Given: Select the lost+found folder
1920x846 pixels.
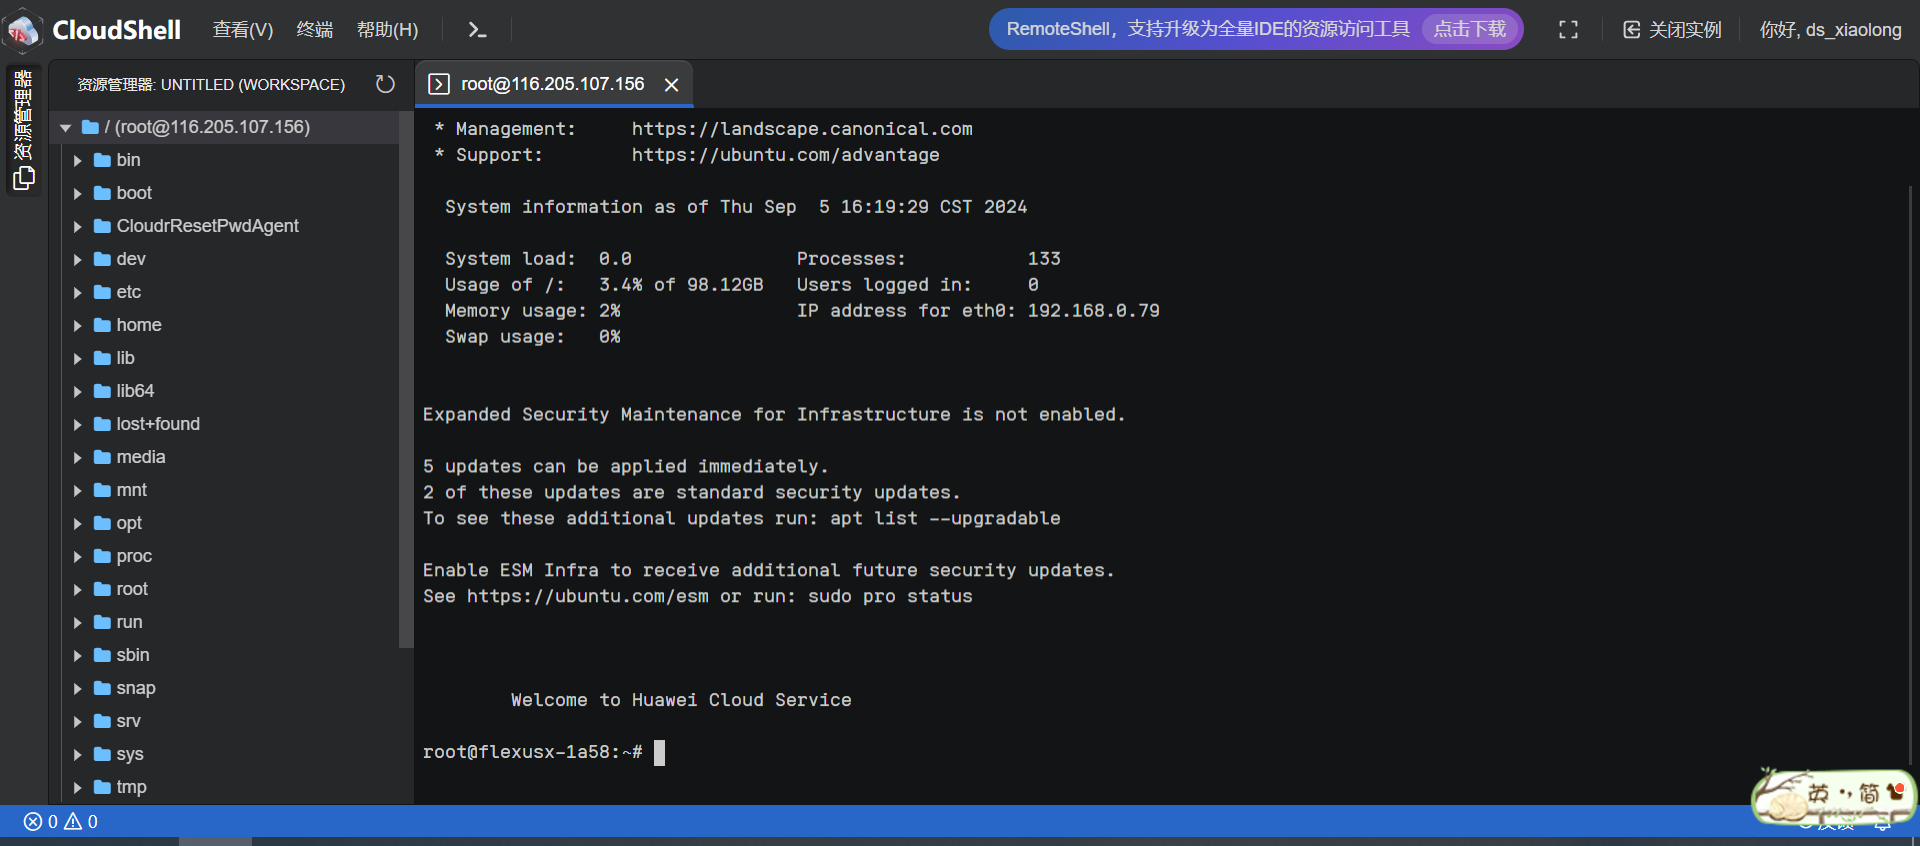Looking at the screenshot, I should (158, 424).
